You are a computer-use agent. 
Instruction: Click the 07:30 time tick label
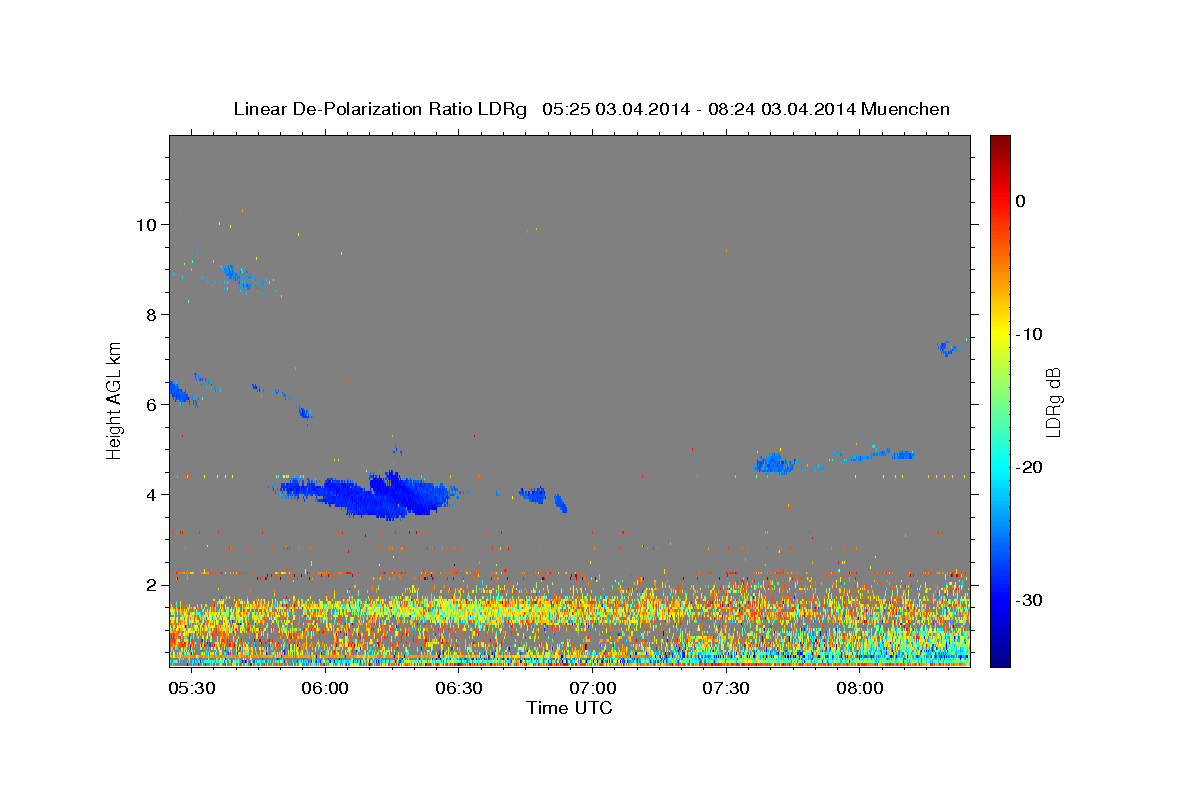[x=726, y=689]
